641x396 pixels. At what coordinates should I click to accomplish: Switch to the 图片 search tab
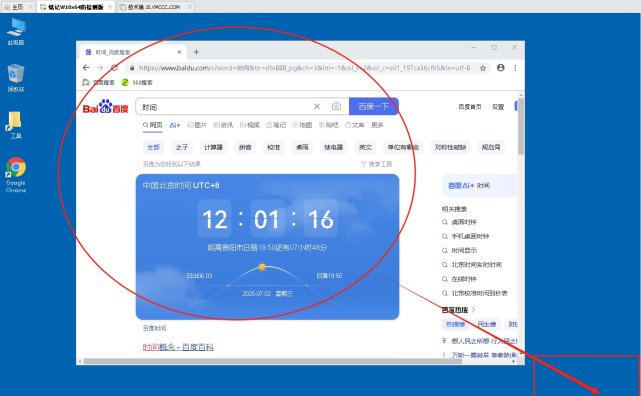click(197, 125)
